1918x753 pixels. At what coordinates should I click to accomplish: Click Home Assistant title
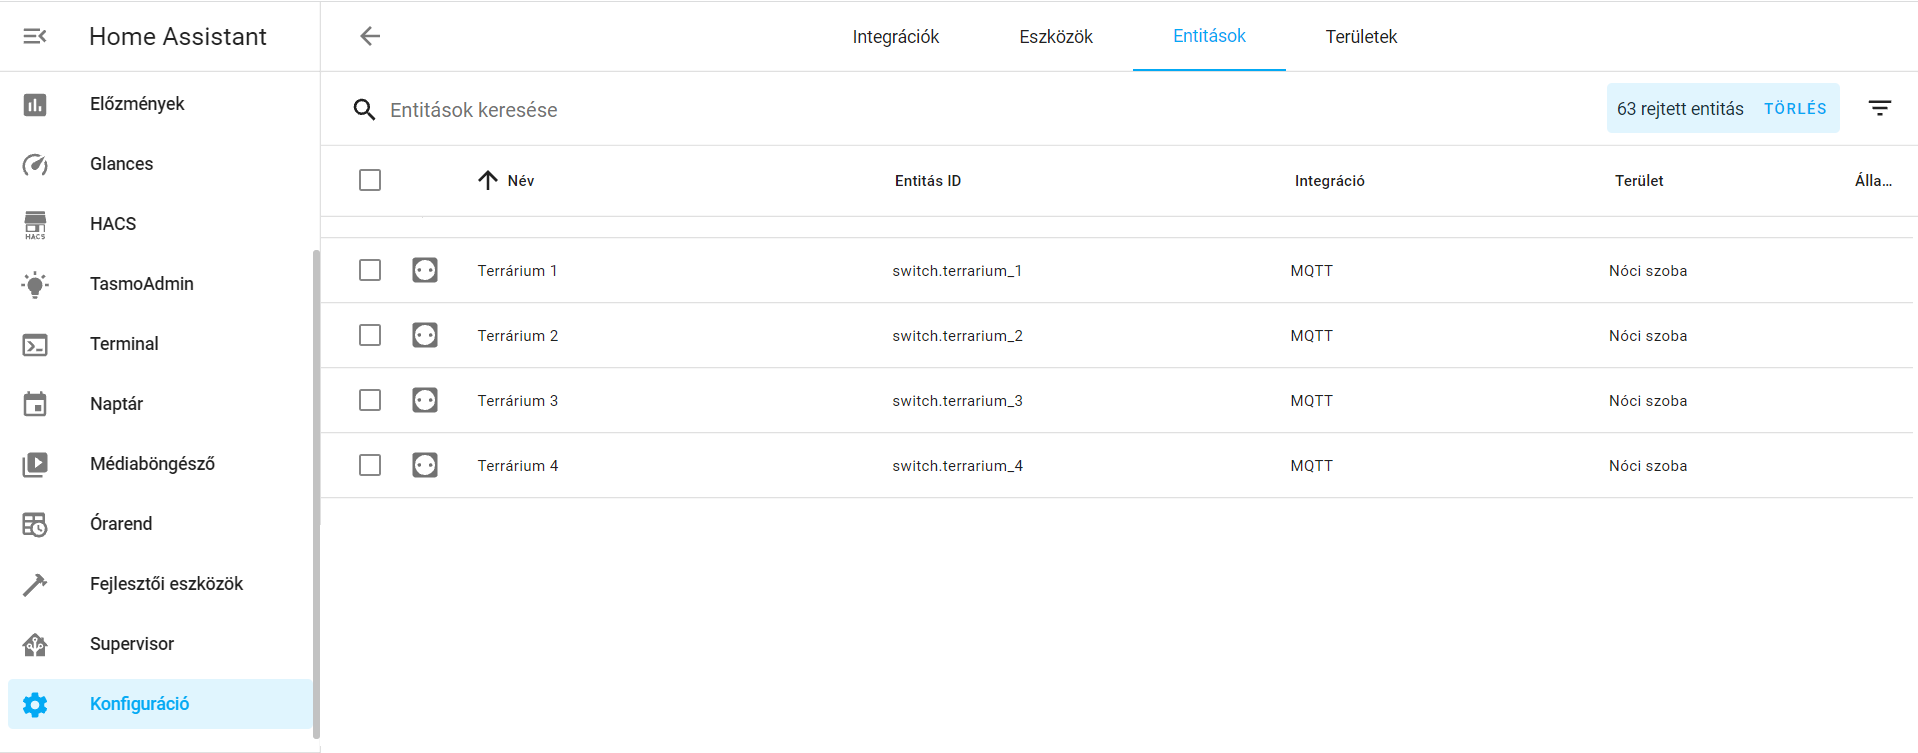[x=178, y=36]
